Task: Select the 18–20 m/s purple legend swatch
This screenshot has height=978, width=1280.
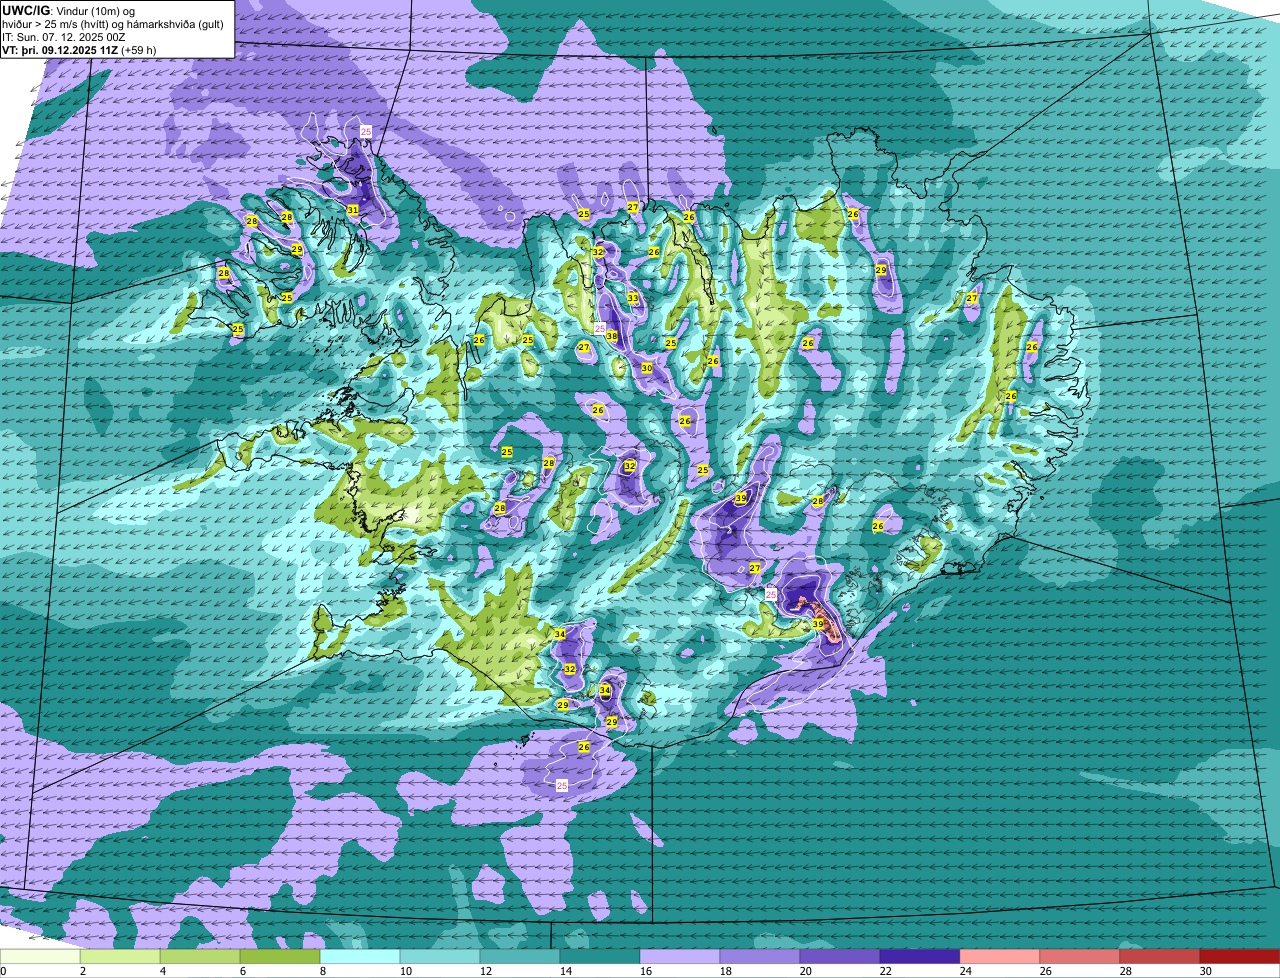Action: pyautogui.click(x=760, y=956)
